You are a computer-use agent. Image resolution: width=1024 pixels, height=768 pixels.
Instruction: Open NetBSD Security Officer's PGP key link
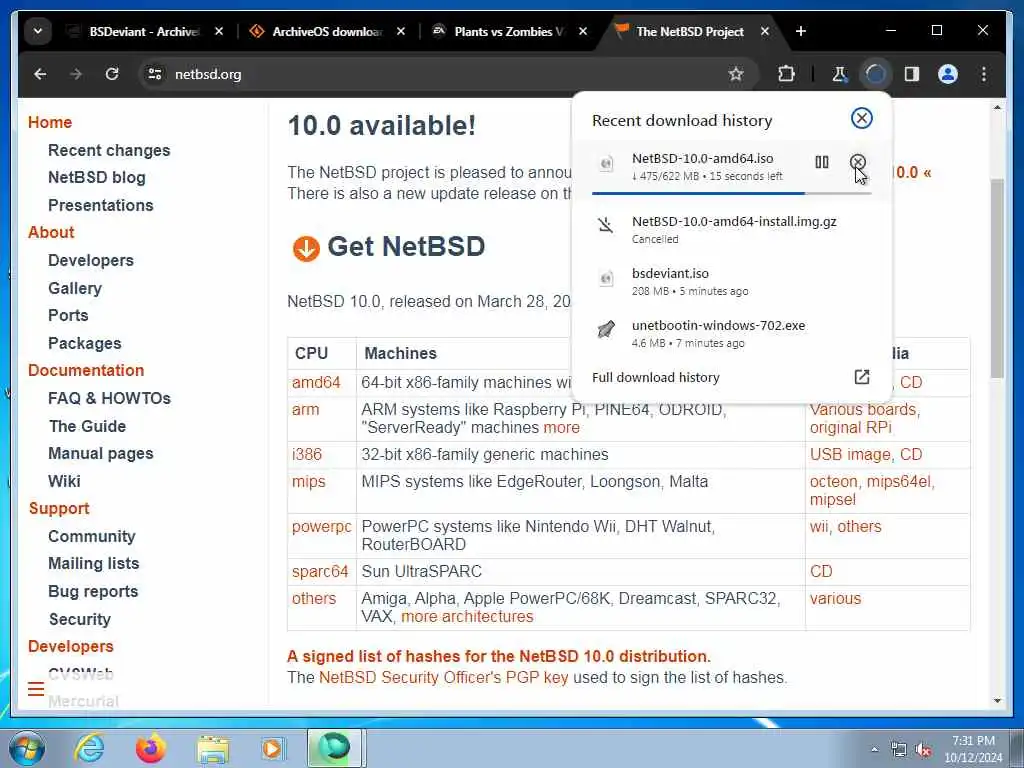coord(443,677)
